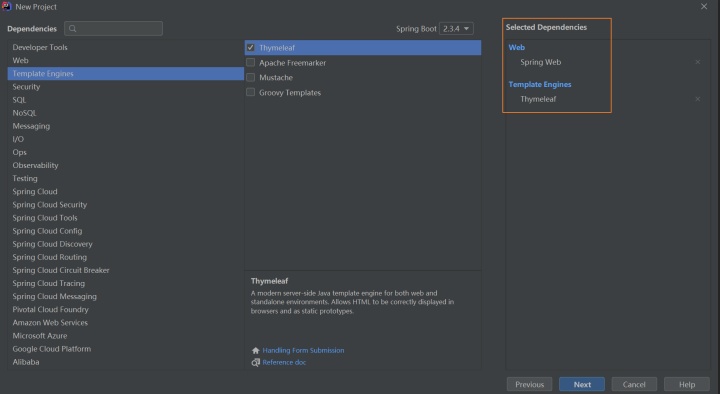Click the Next button
This screenshot has height=394, width=720.
coord(582,384)
